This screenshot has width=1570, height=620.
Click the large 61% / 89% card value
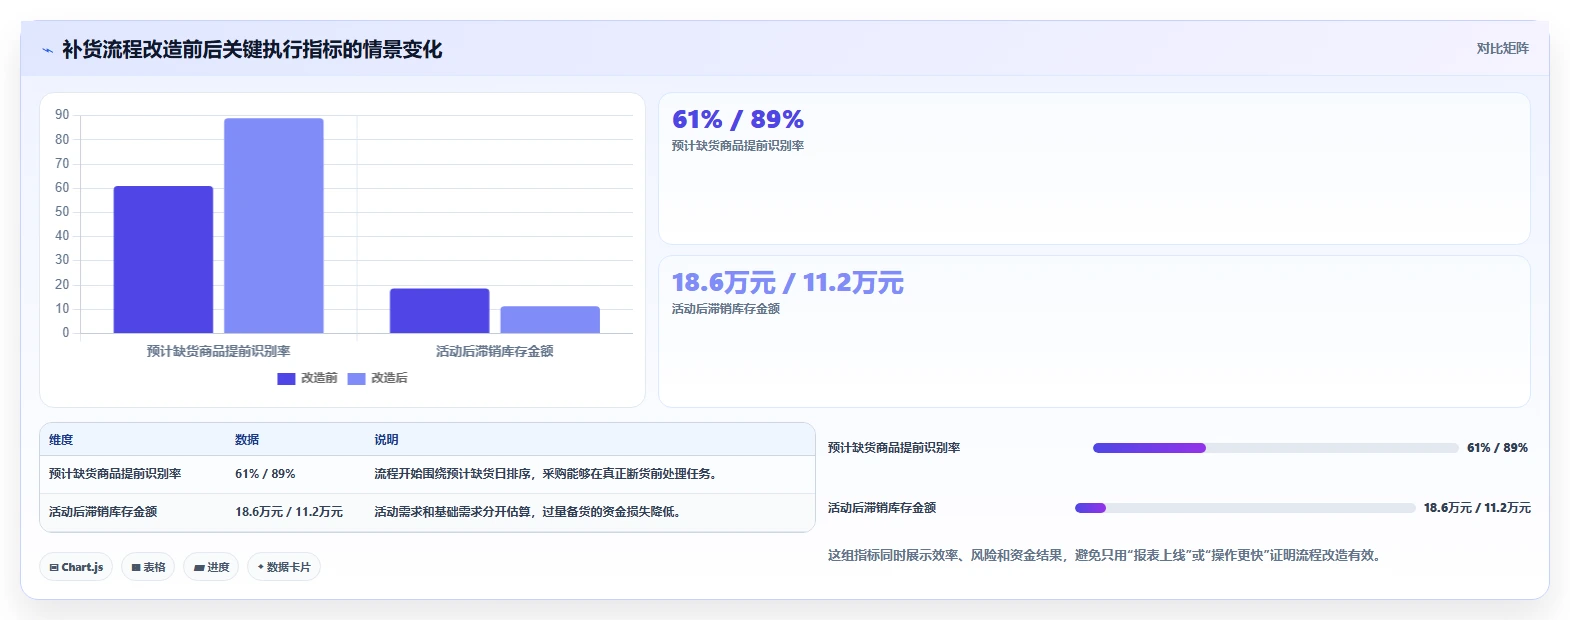[x=738, y=120]
